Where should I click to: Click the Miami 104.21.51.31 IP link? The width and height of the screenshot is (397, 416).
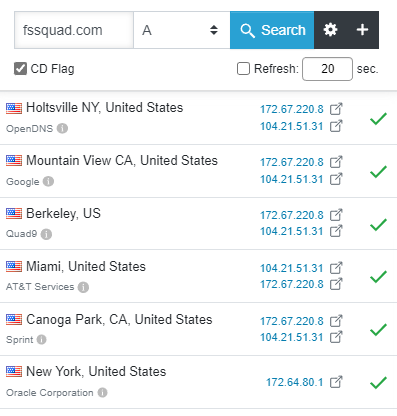(x=292, y=268)
